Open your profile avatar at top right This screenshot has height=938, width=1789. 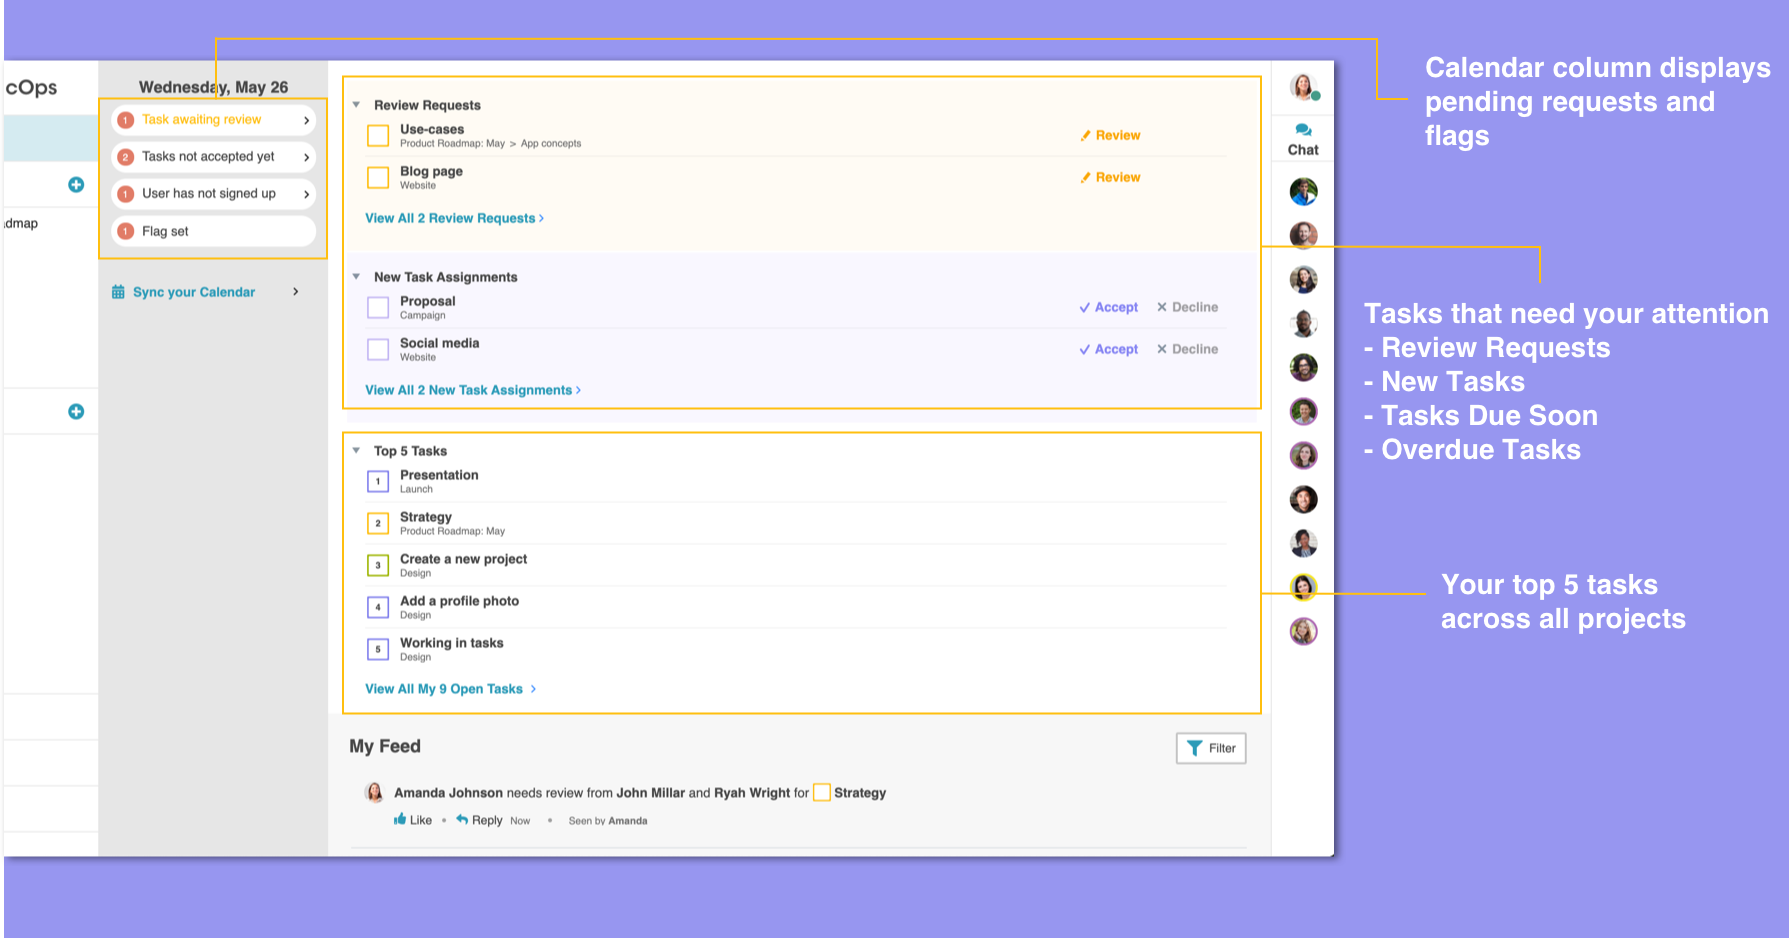(x=1302, y=87)
